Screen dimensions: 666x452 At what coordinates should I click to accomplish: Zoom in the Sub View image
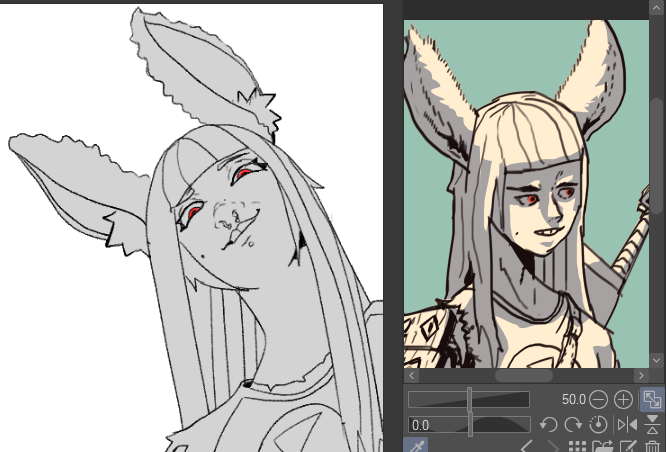pyautogui.click(x=624, y=399)
